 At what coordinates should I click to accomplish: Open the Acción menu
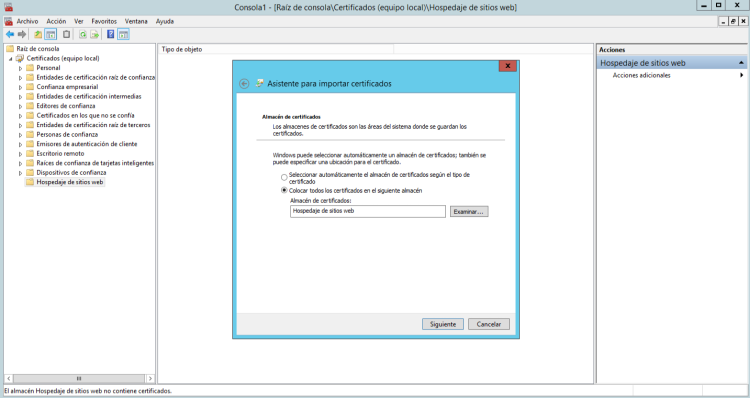point(56,22)
